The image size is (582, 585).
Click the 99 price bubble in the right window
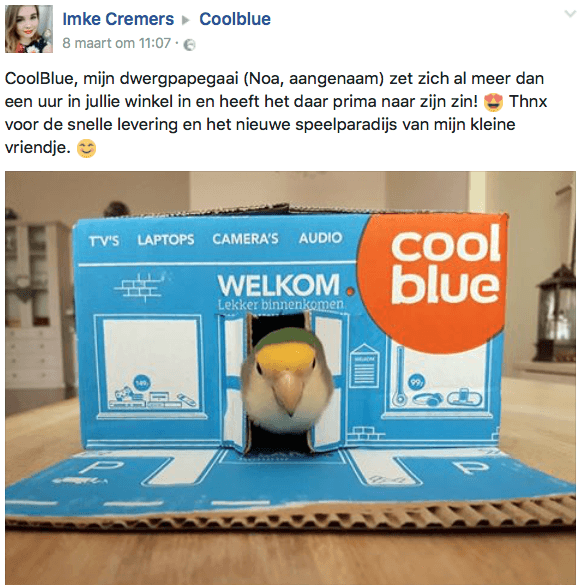pyautogui.click(x=416, y=382)
